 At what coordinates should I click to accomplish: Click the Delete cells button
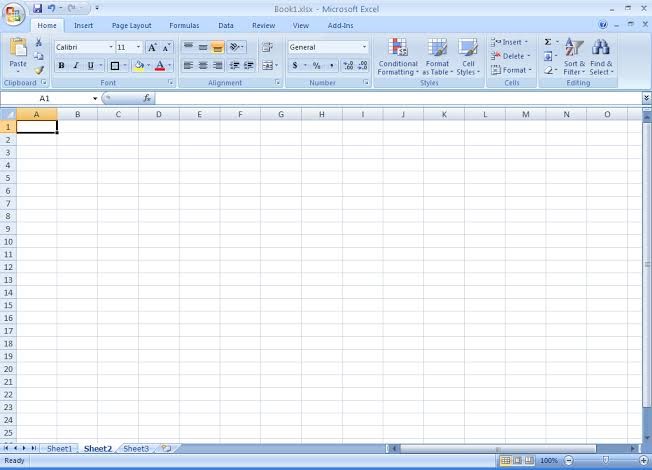510,56
